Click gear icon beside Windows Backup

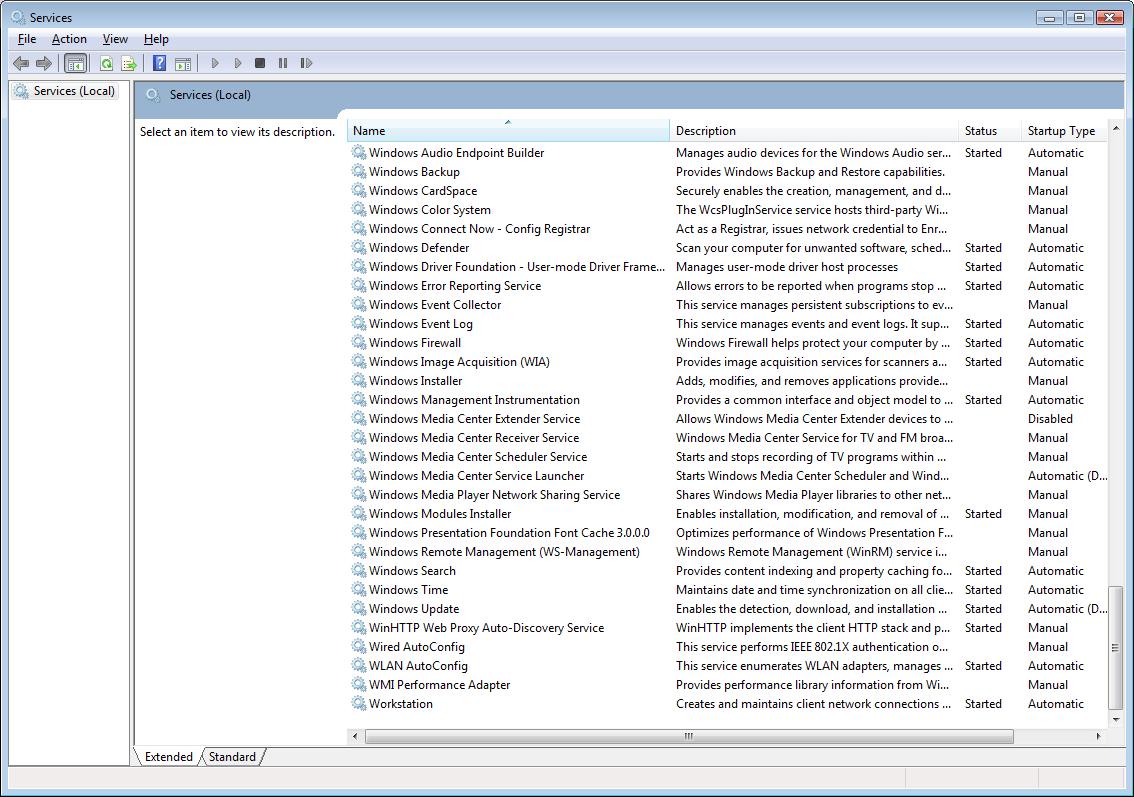(359, 171)
